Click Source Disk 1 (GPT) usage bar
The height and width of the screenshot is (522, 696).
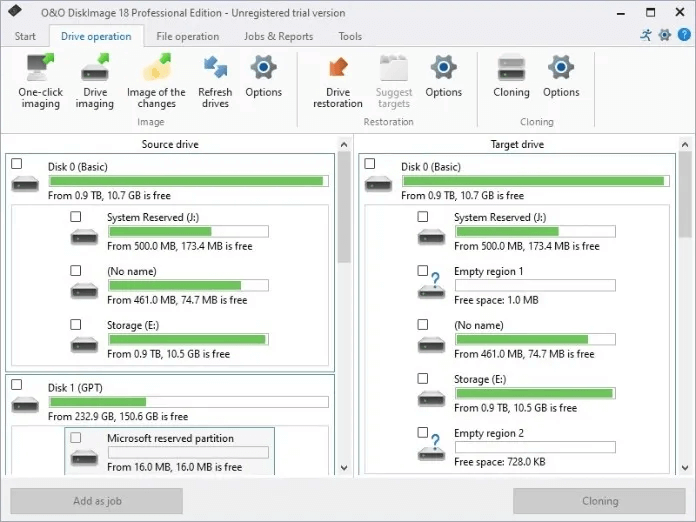[x=189, y=402]
